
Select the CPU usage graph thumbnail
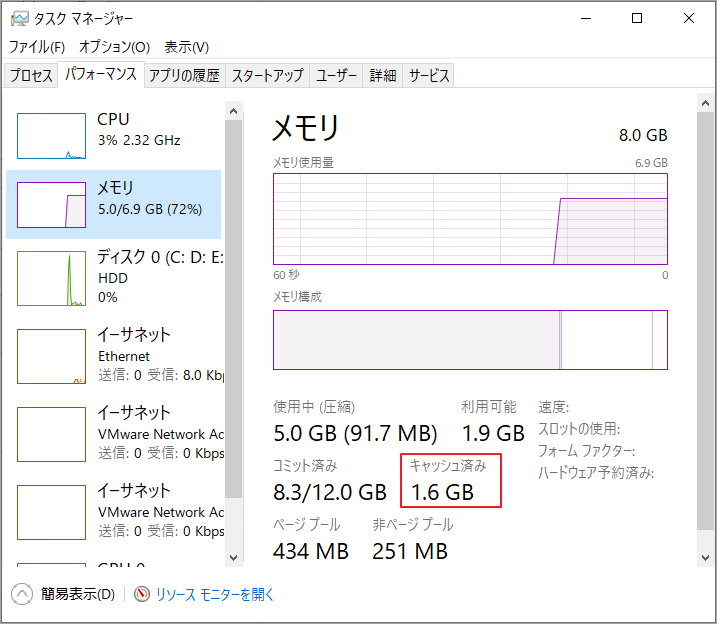click(51, 136)
